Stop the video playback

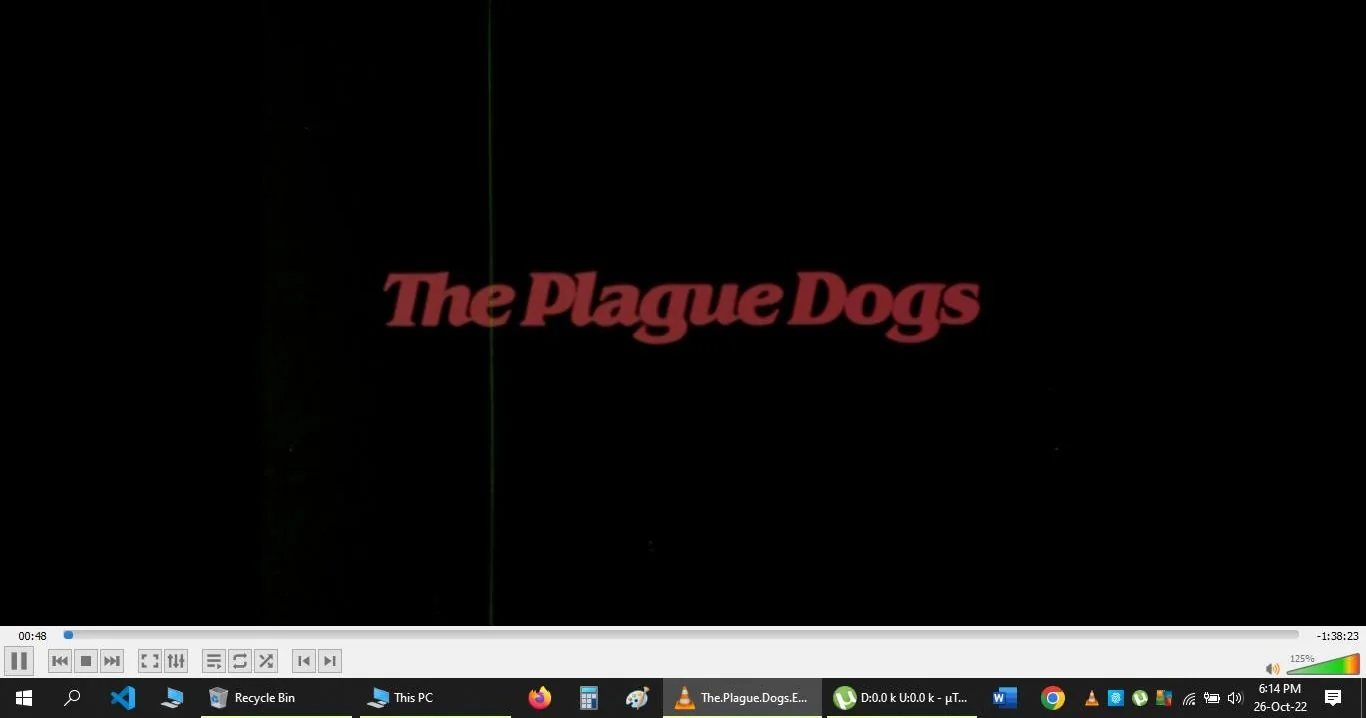coord(86,661)
